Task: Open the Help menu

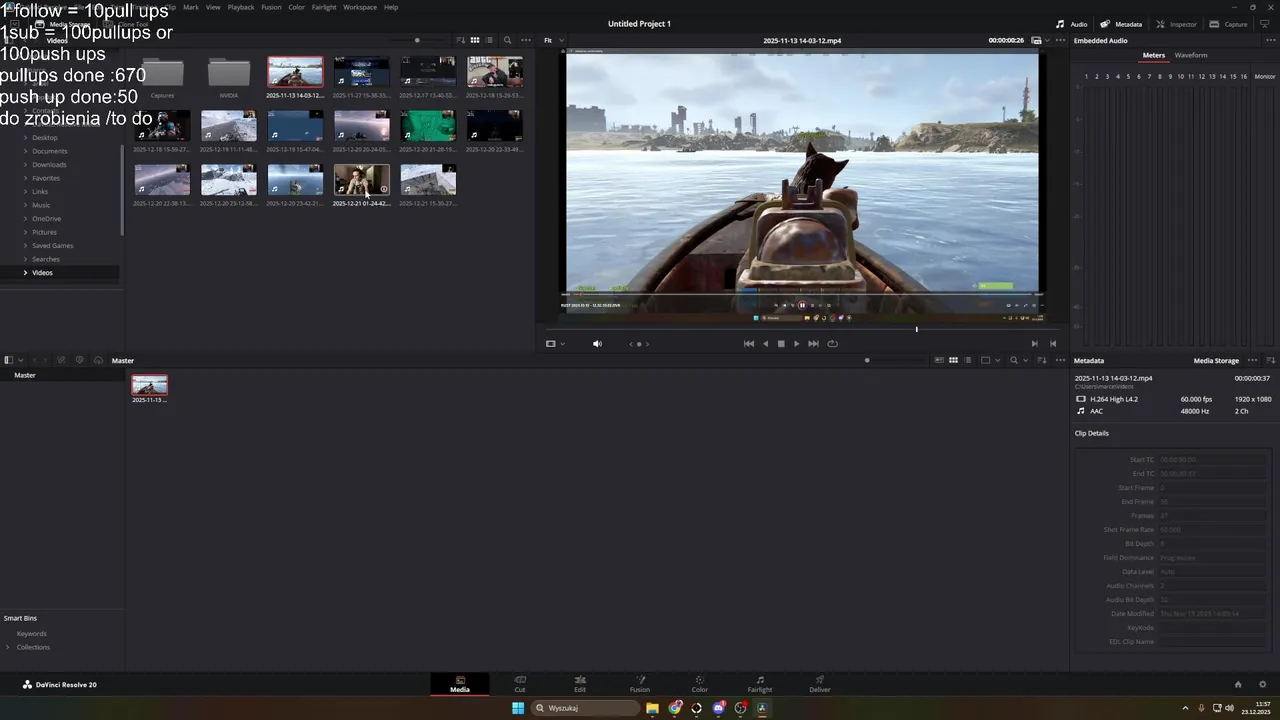Action: coord(391,7)
